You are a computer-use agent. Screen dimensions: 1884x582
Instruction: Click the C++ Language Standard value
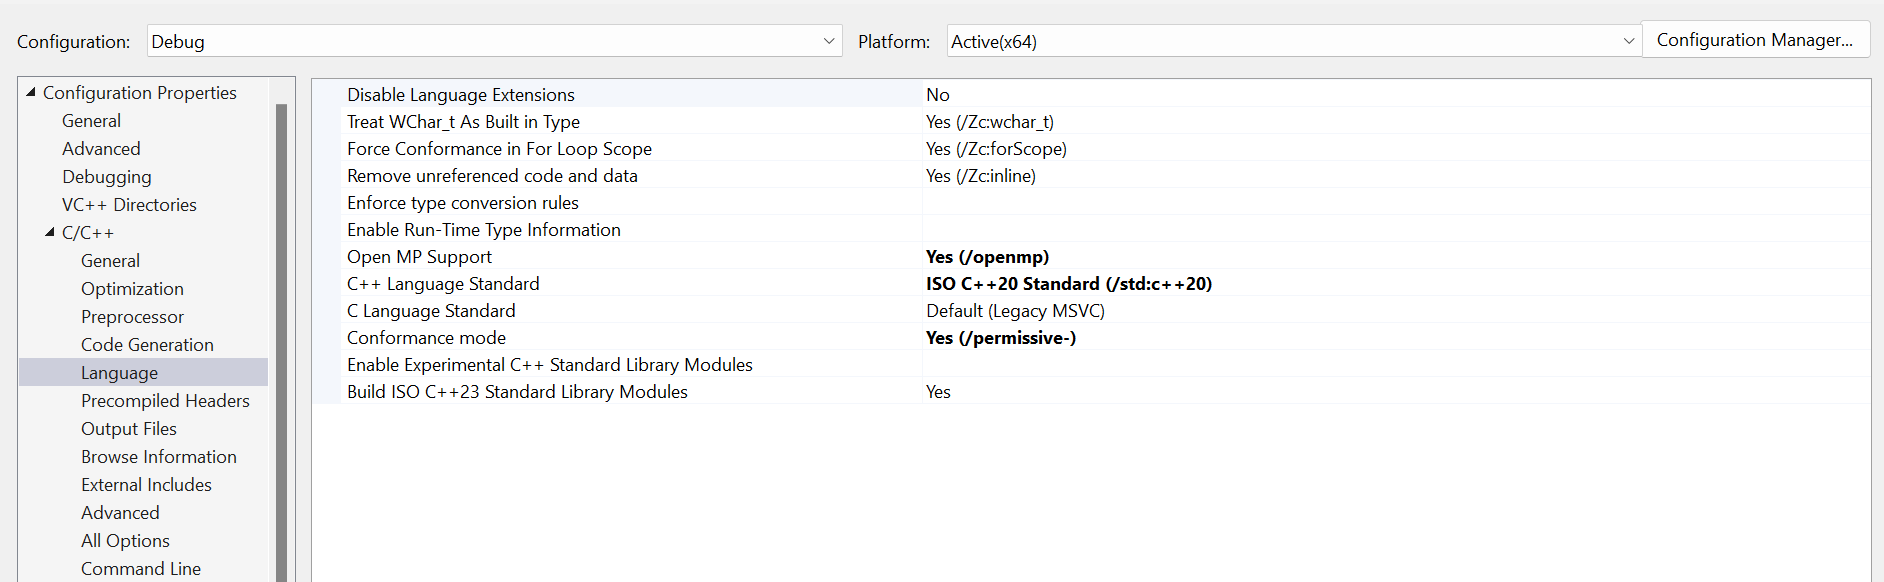pyautogui.click(x=1069, y=284)
